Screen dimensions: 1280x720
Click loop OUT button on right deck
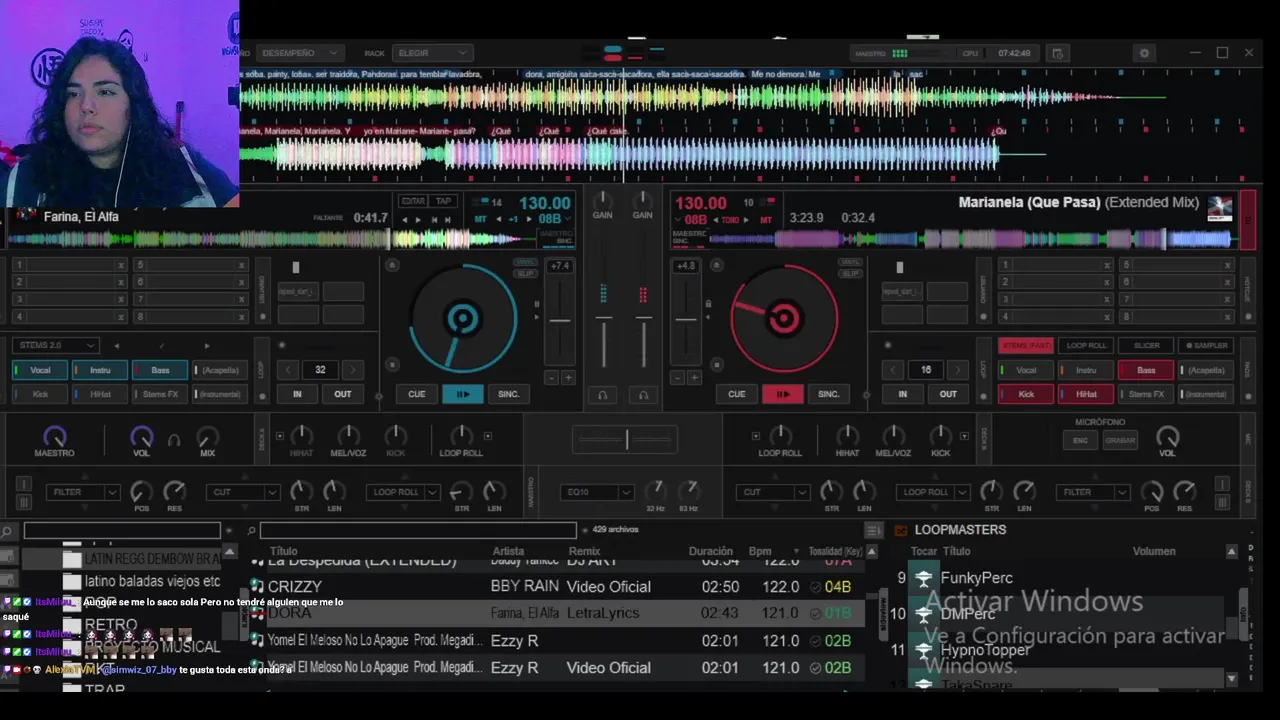click(x=948, y=394)
